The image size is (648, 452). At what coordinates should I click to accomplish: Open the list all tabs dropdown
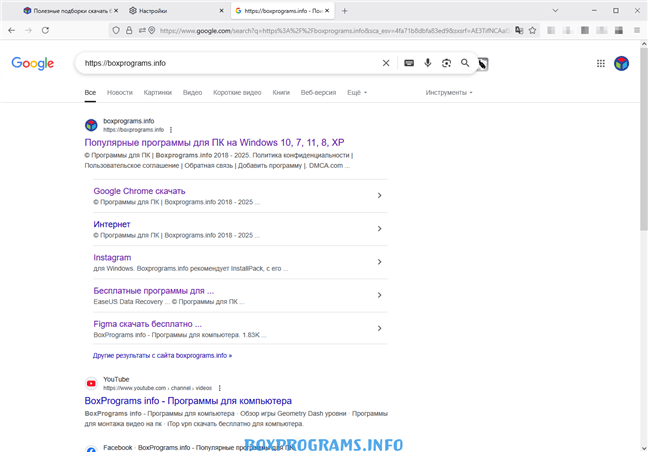555,11
